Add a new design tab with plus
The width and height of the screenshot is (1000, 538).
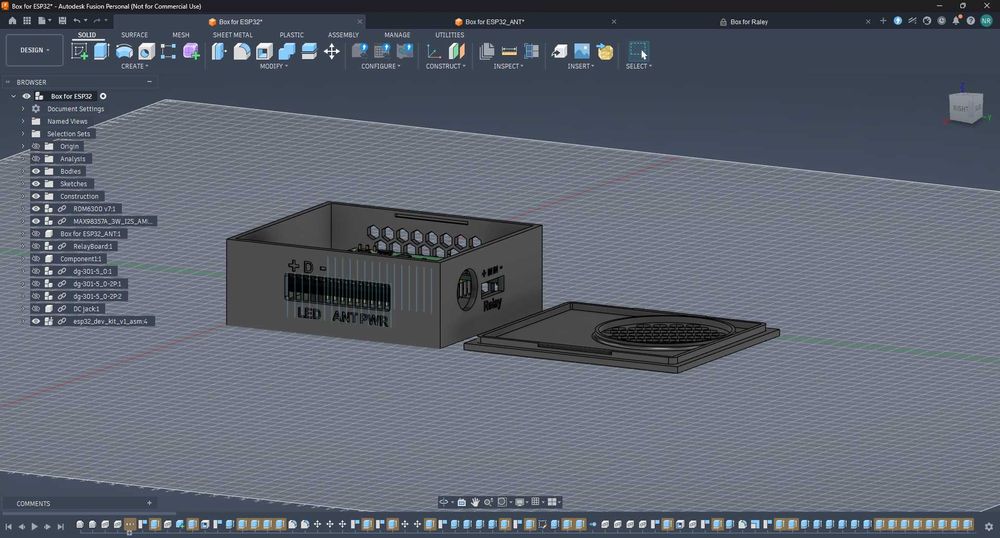point(883,21)
